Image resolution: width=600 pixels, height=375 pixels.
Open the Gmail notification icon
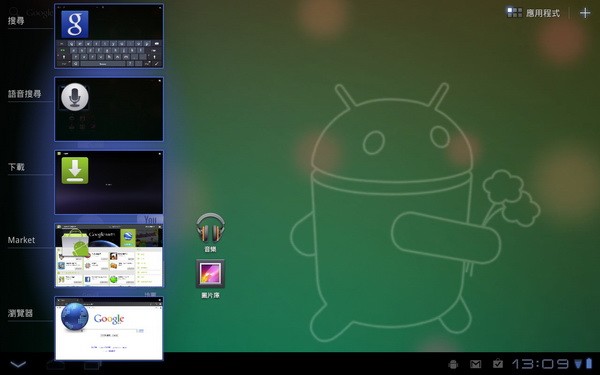click(x=475, y=364)
